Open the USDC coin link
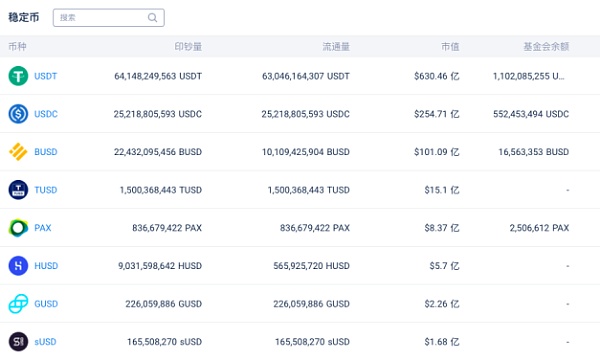The width and height of the screenshot is (600, 360). click(x=46, y=114)
